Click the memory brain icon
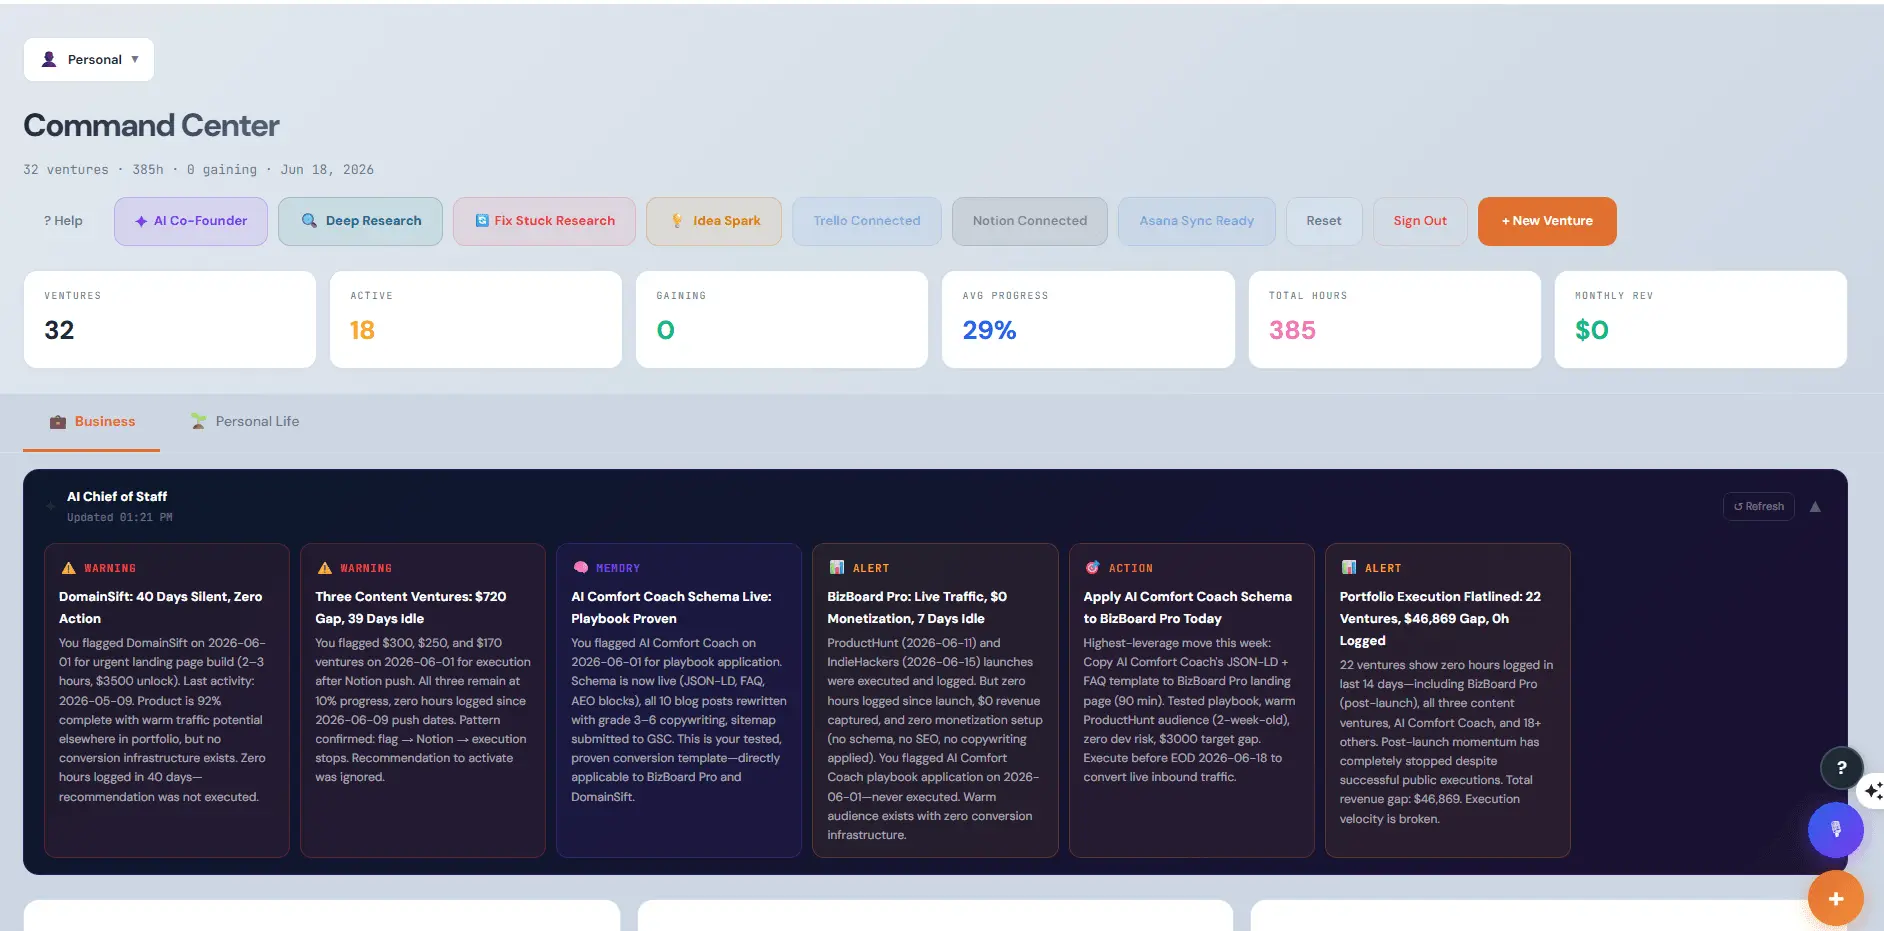The image size is (1884, 931). (581, 567)
